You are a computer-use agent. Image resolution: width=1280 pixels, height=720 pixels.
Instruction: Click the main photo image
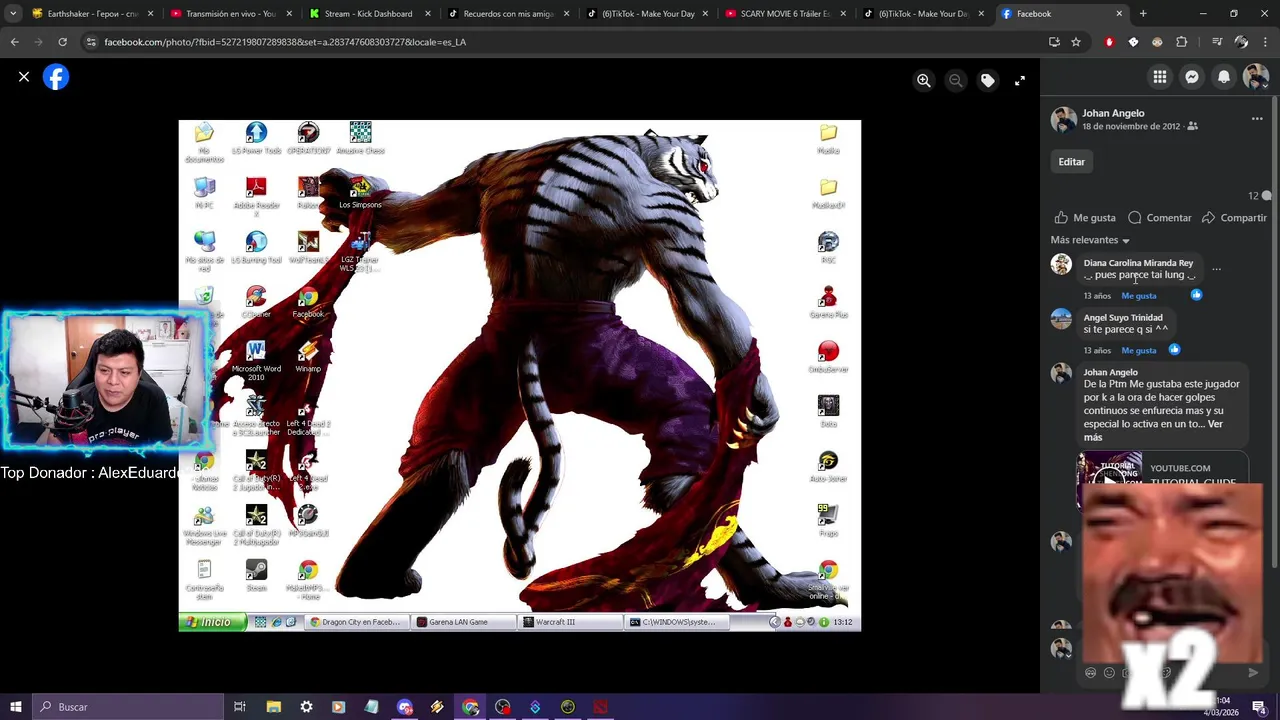(519, 375)
